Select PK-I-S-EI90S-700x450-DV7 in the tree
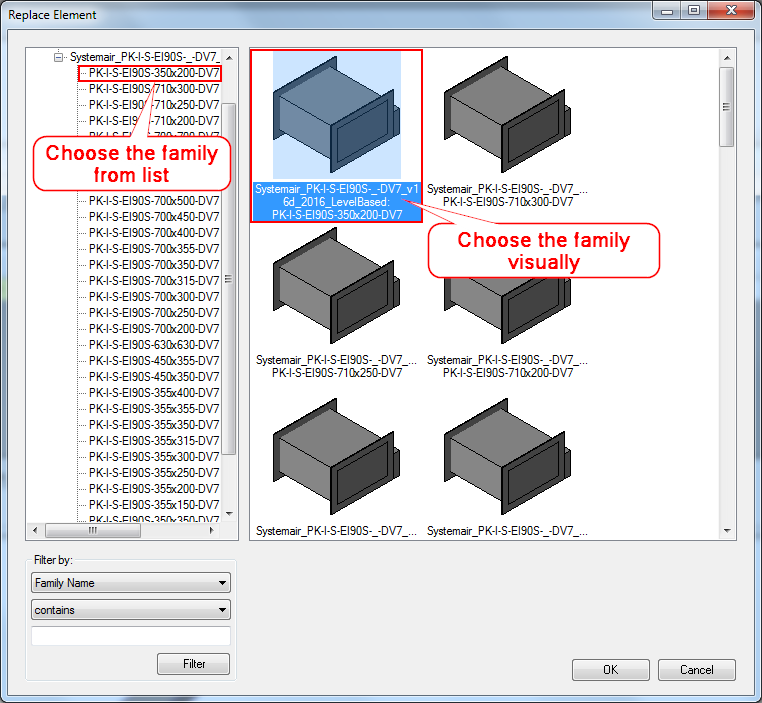Viewport: 762px width, 703px height. point(154,217)
